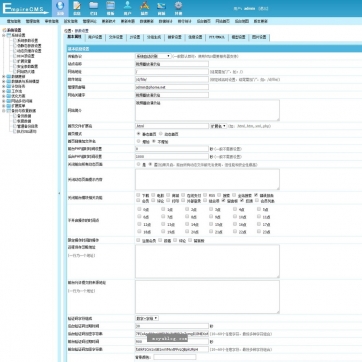Screen dimensions: 362x362
Task: Open the Other (其他) gear icon
Action: (x=178, y=8)
